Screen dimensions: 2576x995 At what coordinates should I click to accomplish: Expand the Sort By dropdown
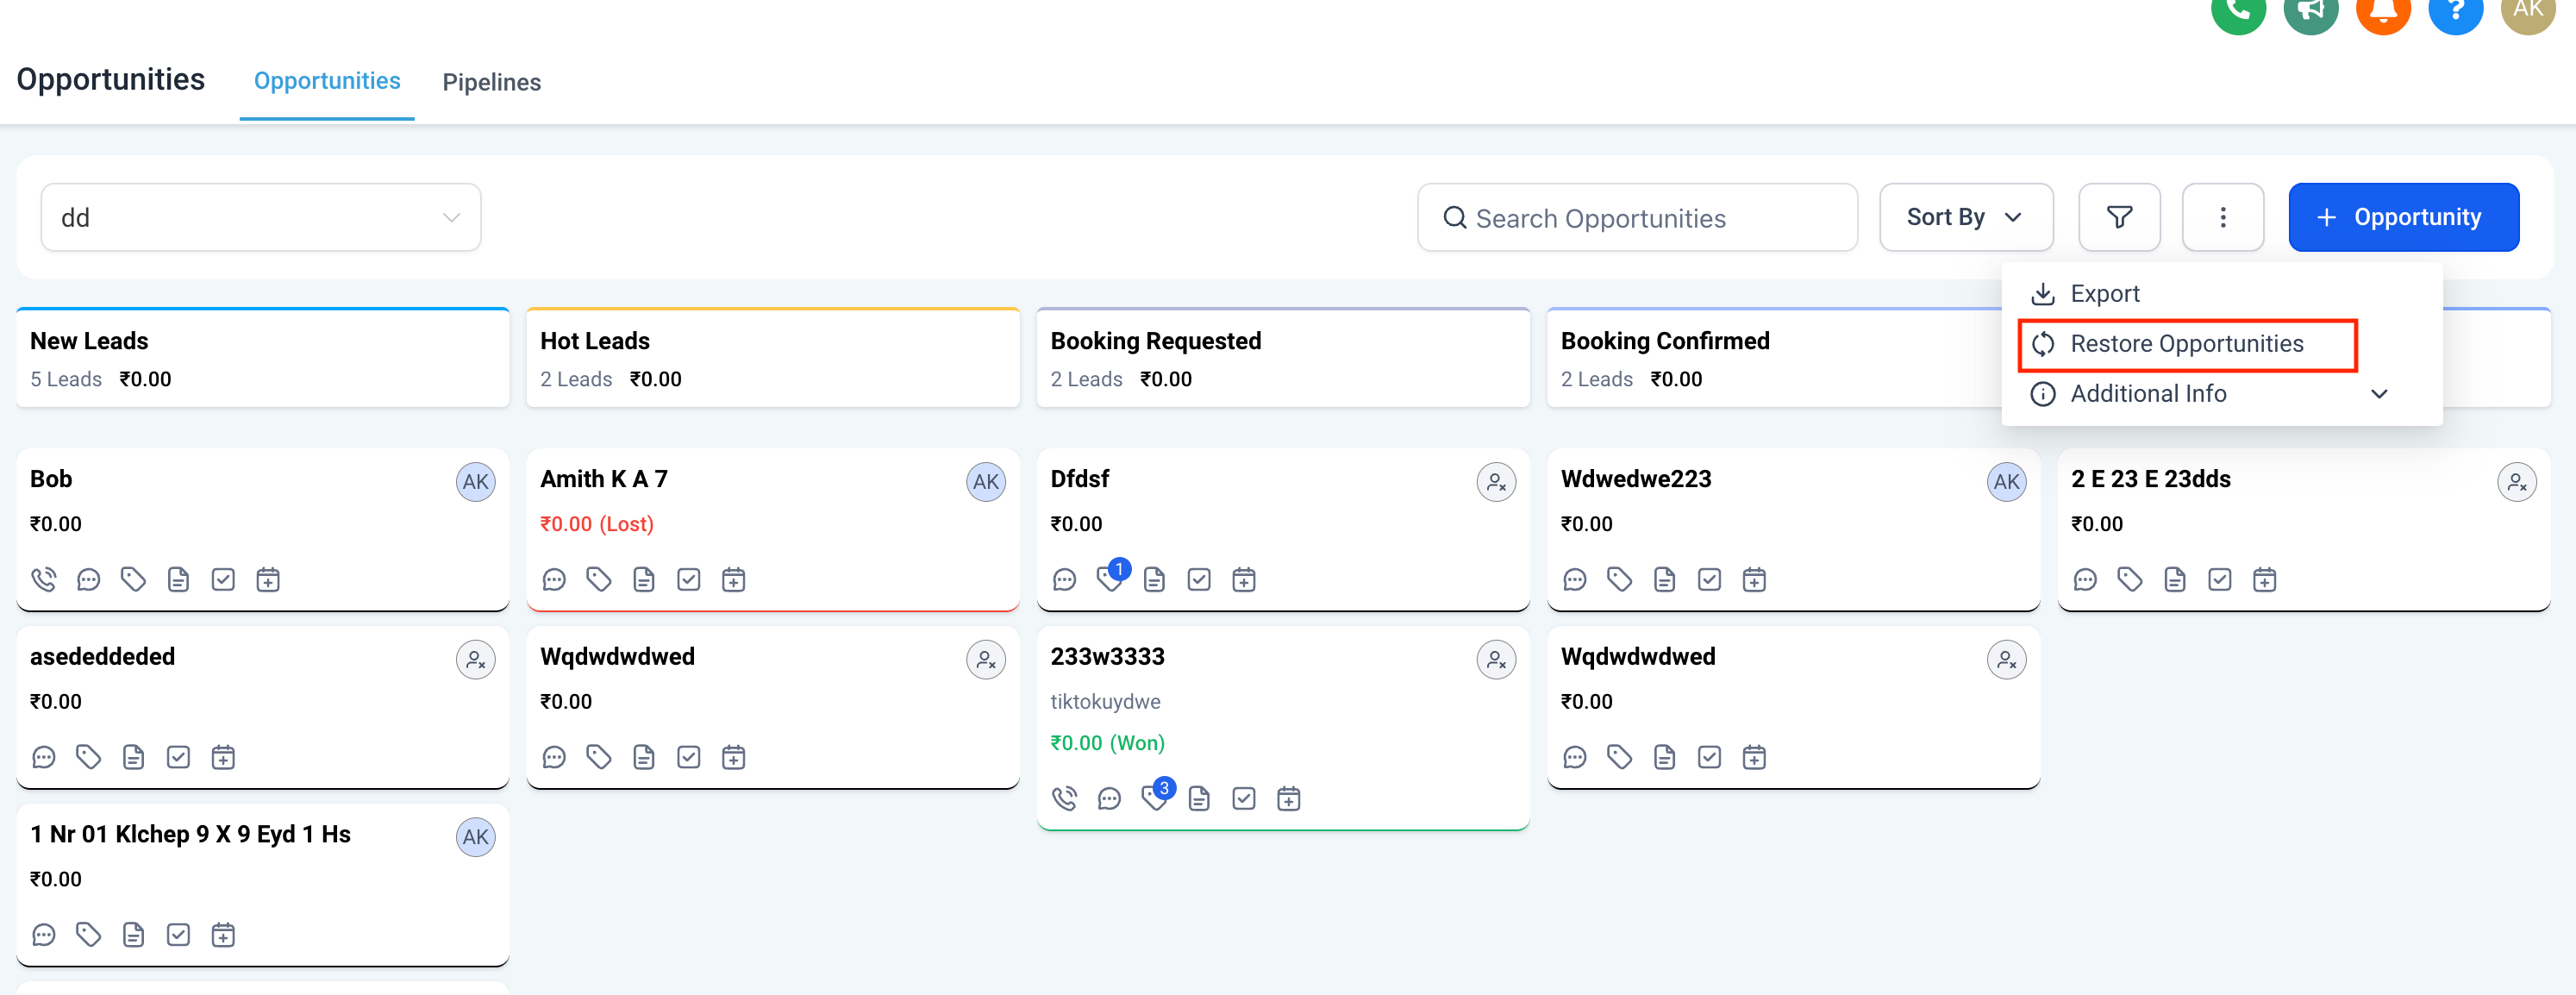(x=1965, y=217)
